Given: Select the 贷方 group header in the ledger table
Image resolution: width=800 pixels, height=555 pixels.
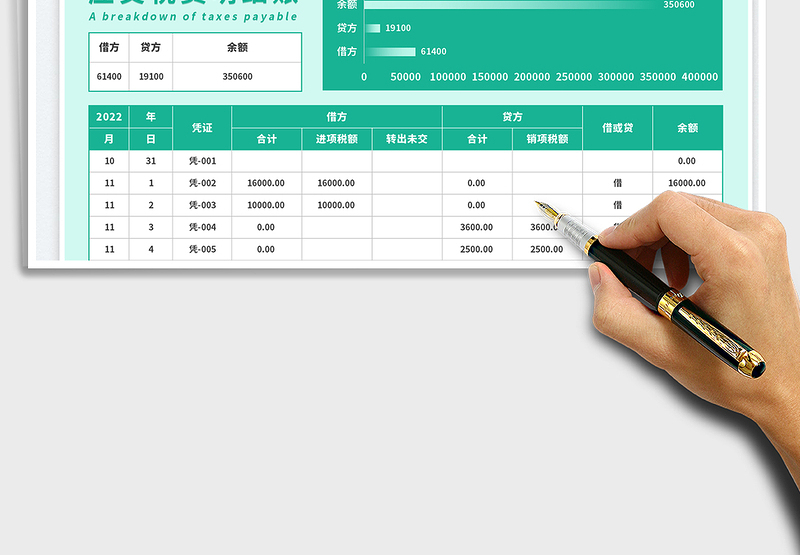Looking at the screenshot, I should pyautogui.click(x=512, y=117).
